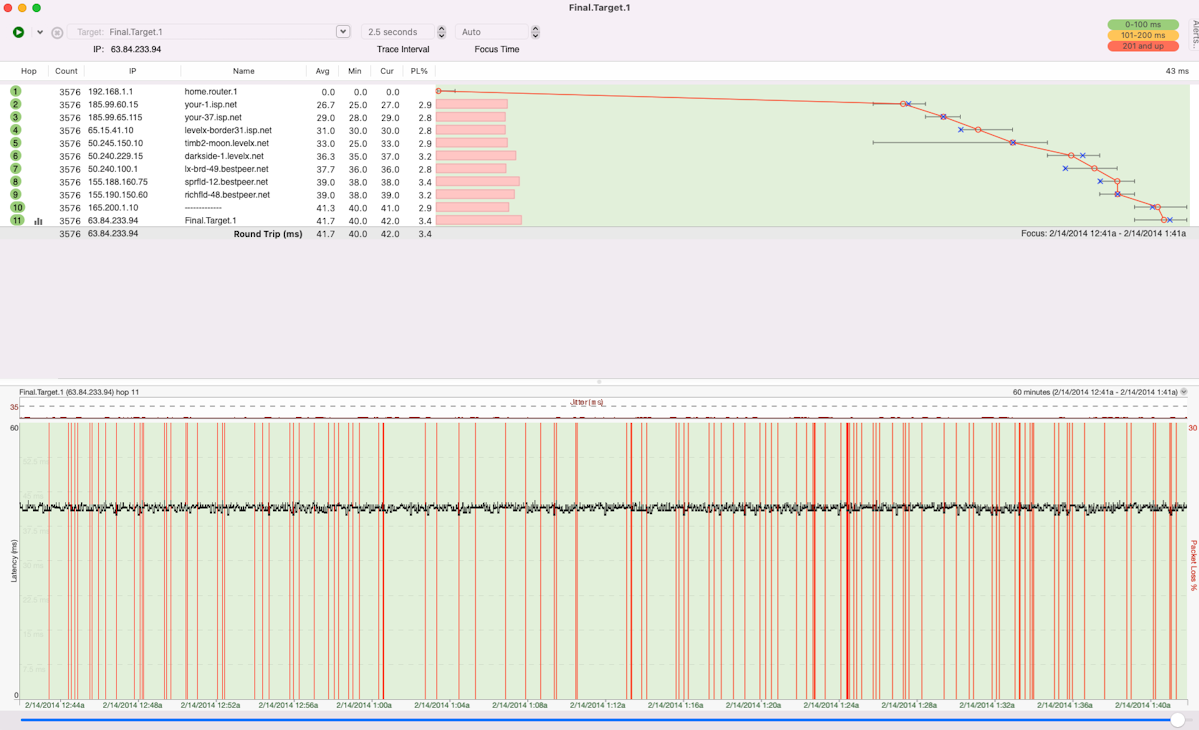1199x730 pixels.
Task: Click the hop 10 green number badge
Action: coord(17,208)
